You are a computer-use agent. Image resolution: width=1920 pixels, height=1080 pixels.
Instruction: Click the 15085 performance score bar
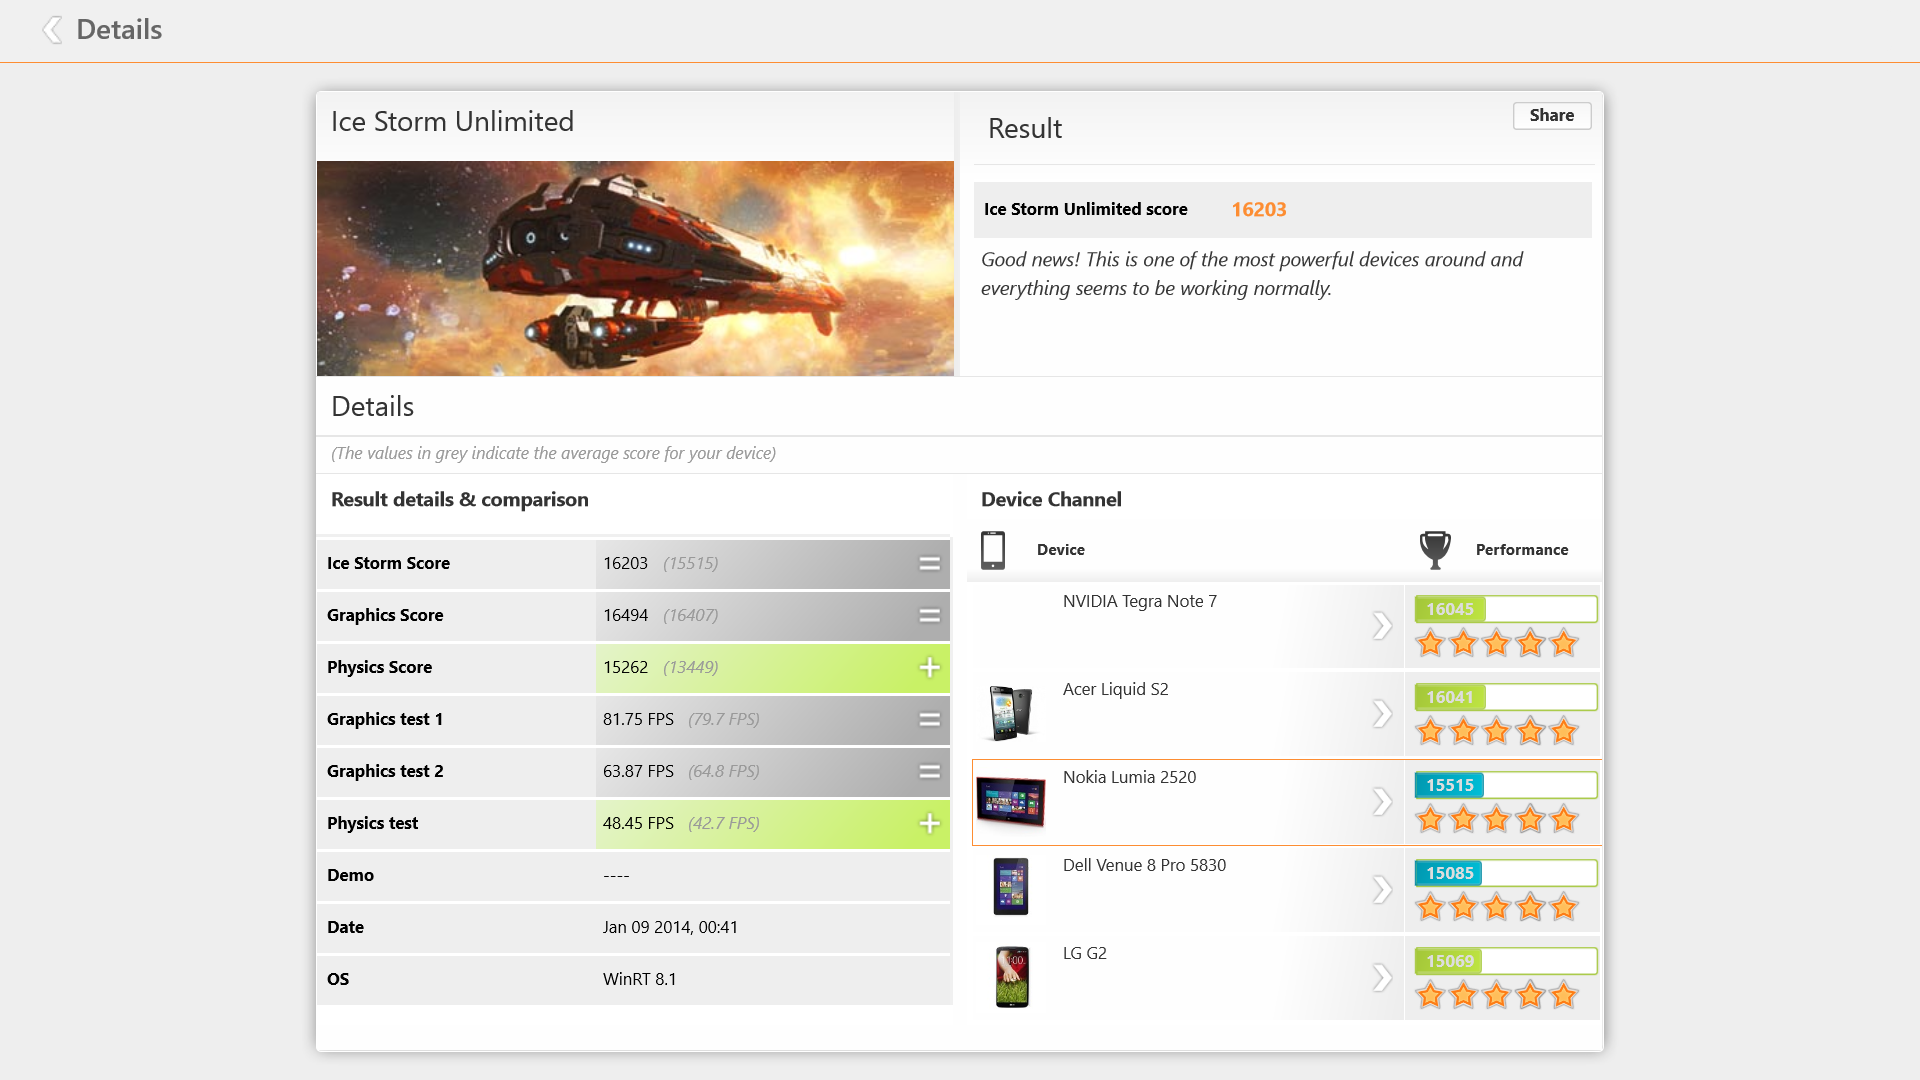click(x=1505, y=873)
